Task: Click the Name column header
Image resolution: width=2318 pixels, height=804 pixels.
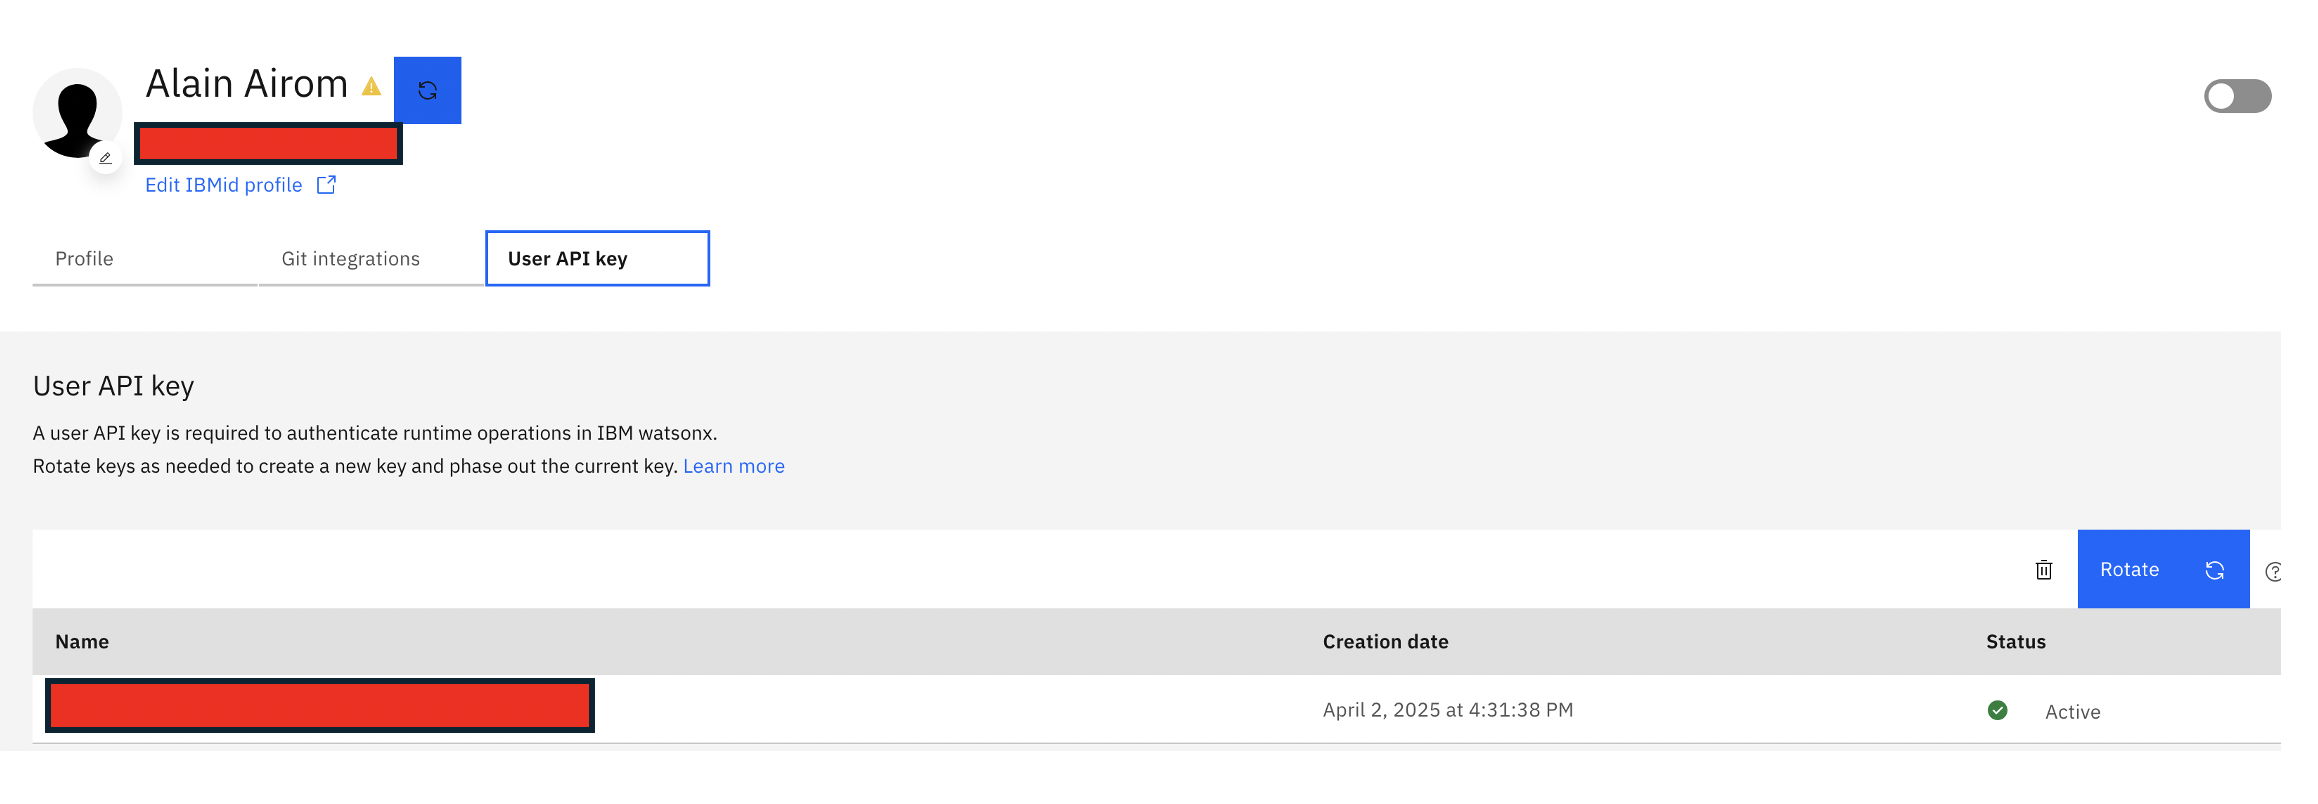Action: tap(82, 642)
